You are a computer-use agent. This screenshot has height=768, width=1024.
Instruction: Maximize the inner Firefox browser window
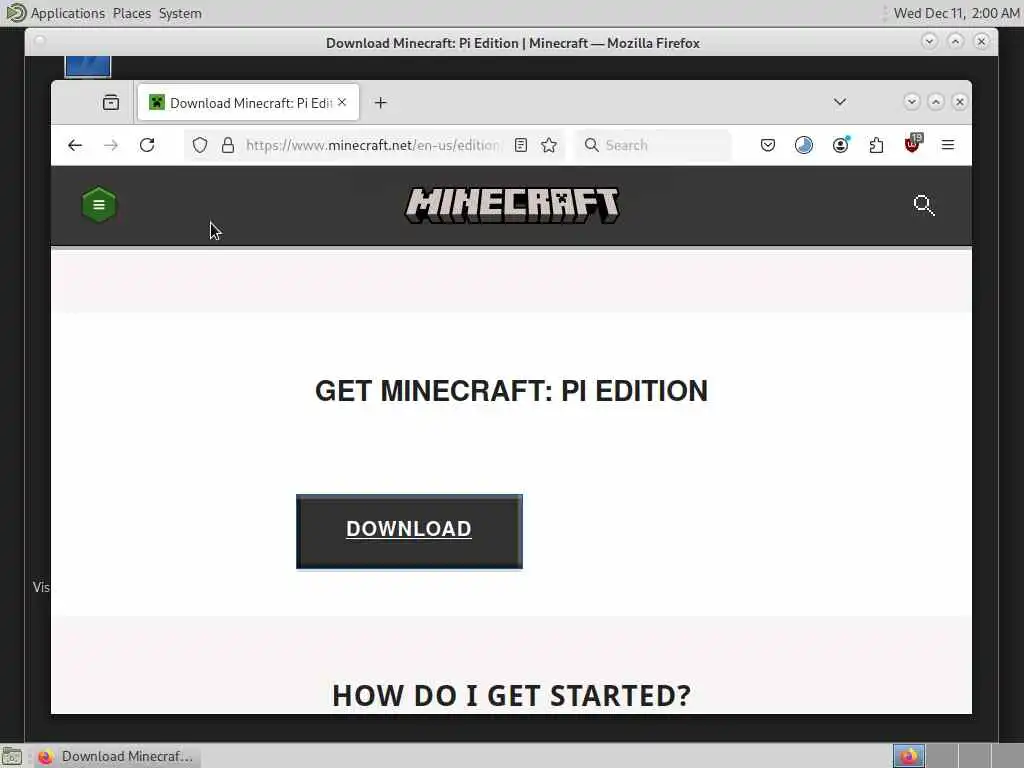[x=936, y=102]
